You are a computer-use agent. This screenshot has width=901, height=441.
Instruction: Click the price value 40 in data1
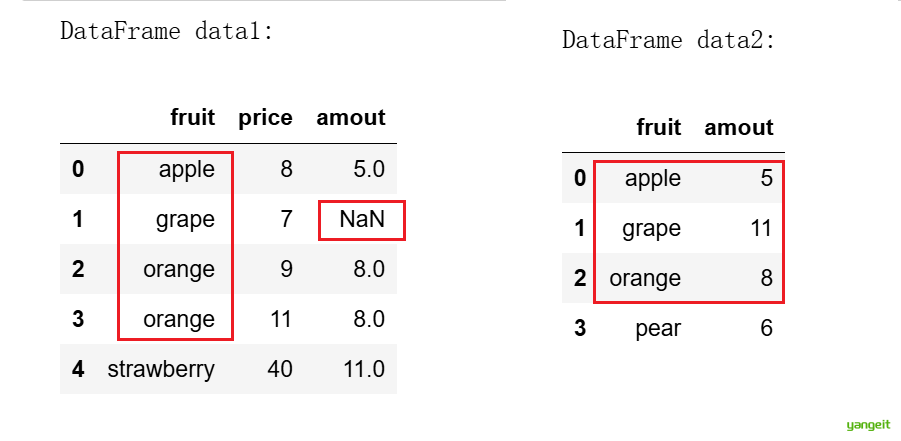280,369
